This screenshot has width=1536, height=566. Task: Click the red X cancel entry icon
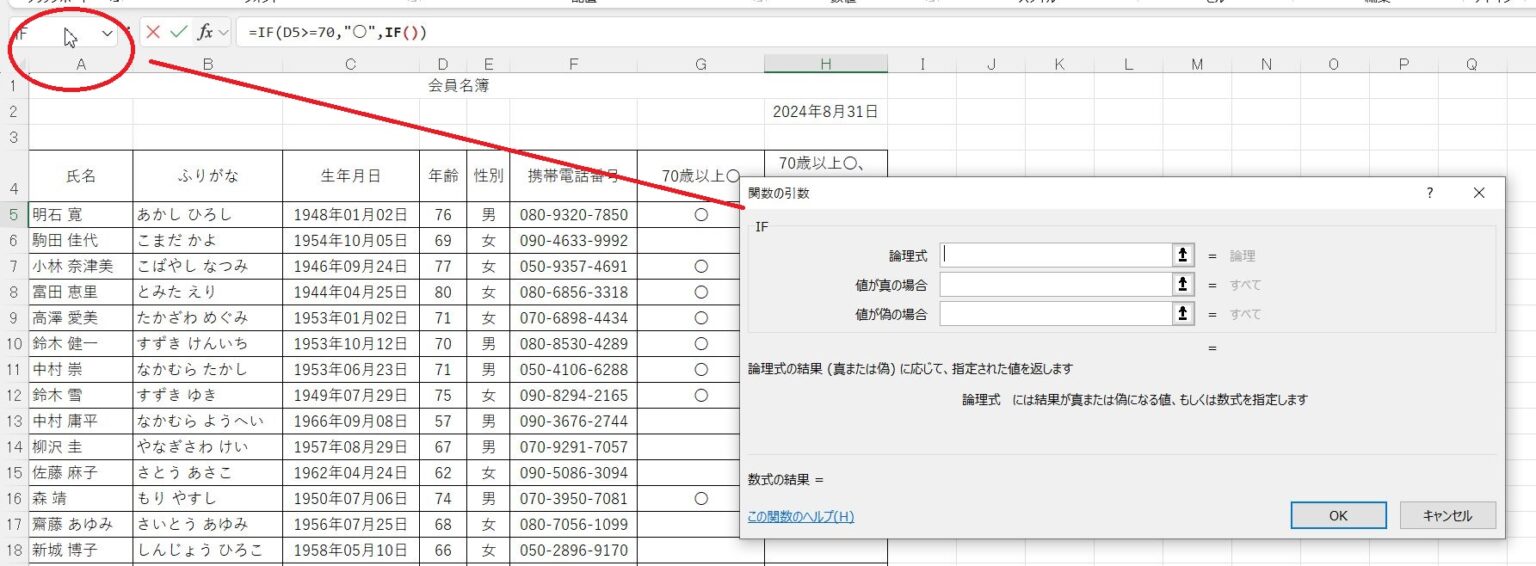tap(153, 32)
